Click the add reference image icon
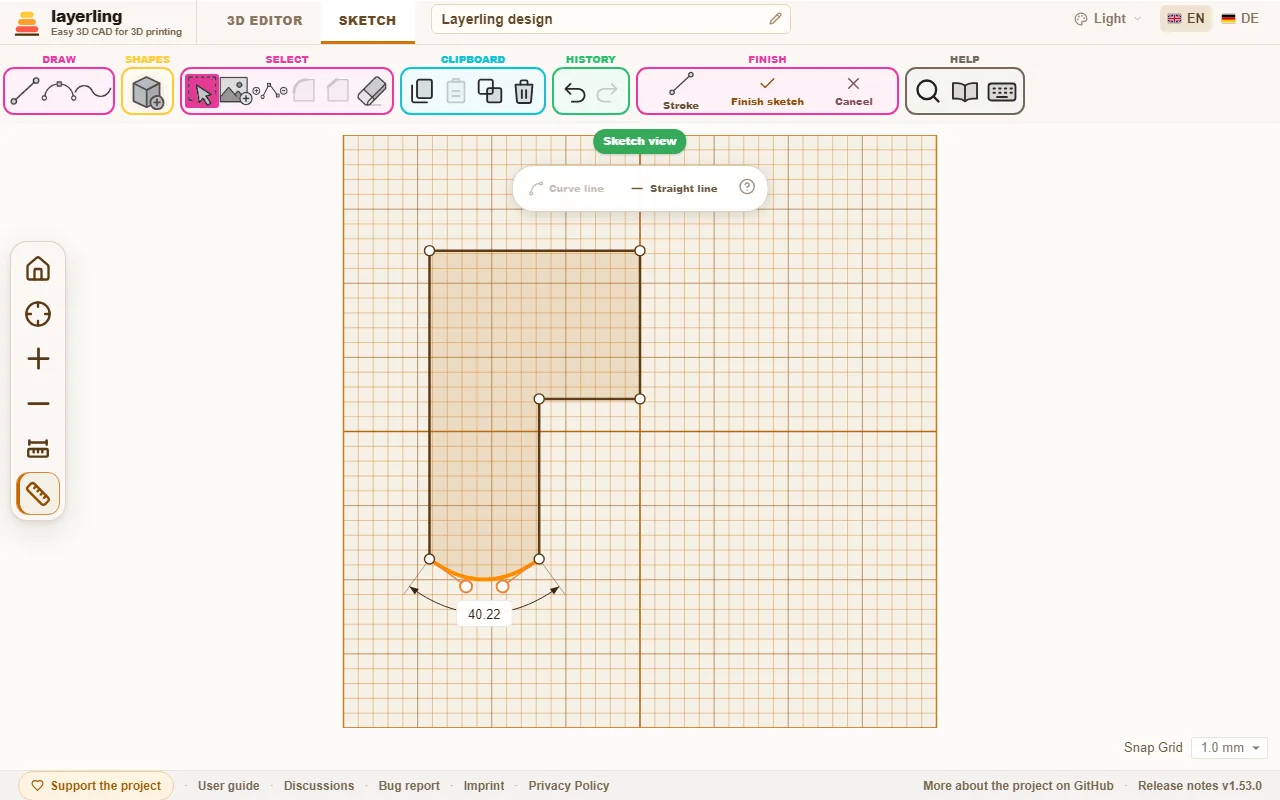Screen dimensions: 1280x800 (x=236, y=92)
